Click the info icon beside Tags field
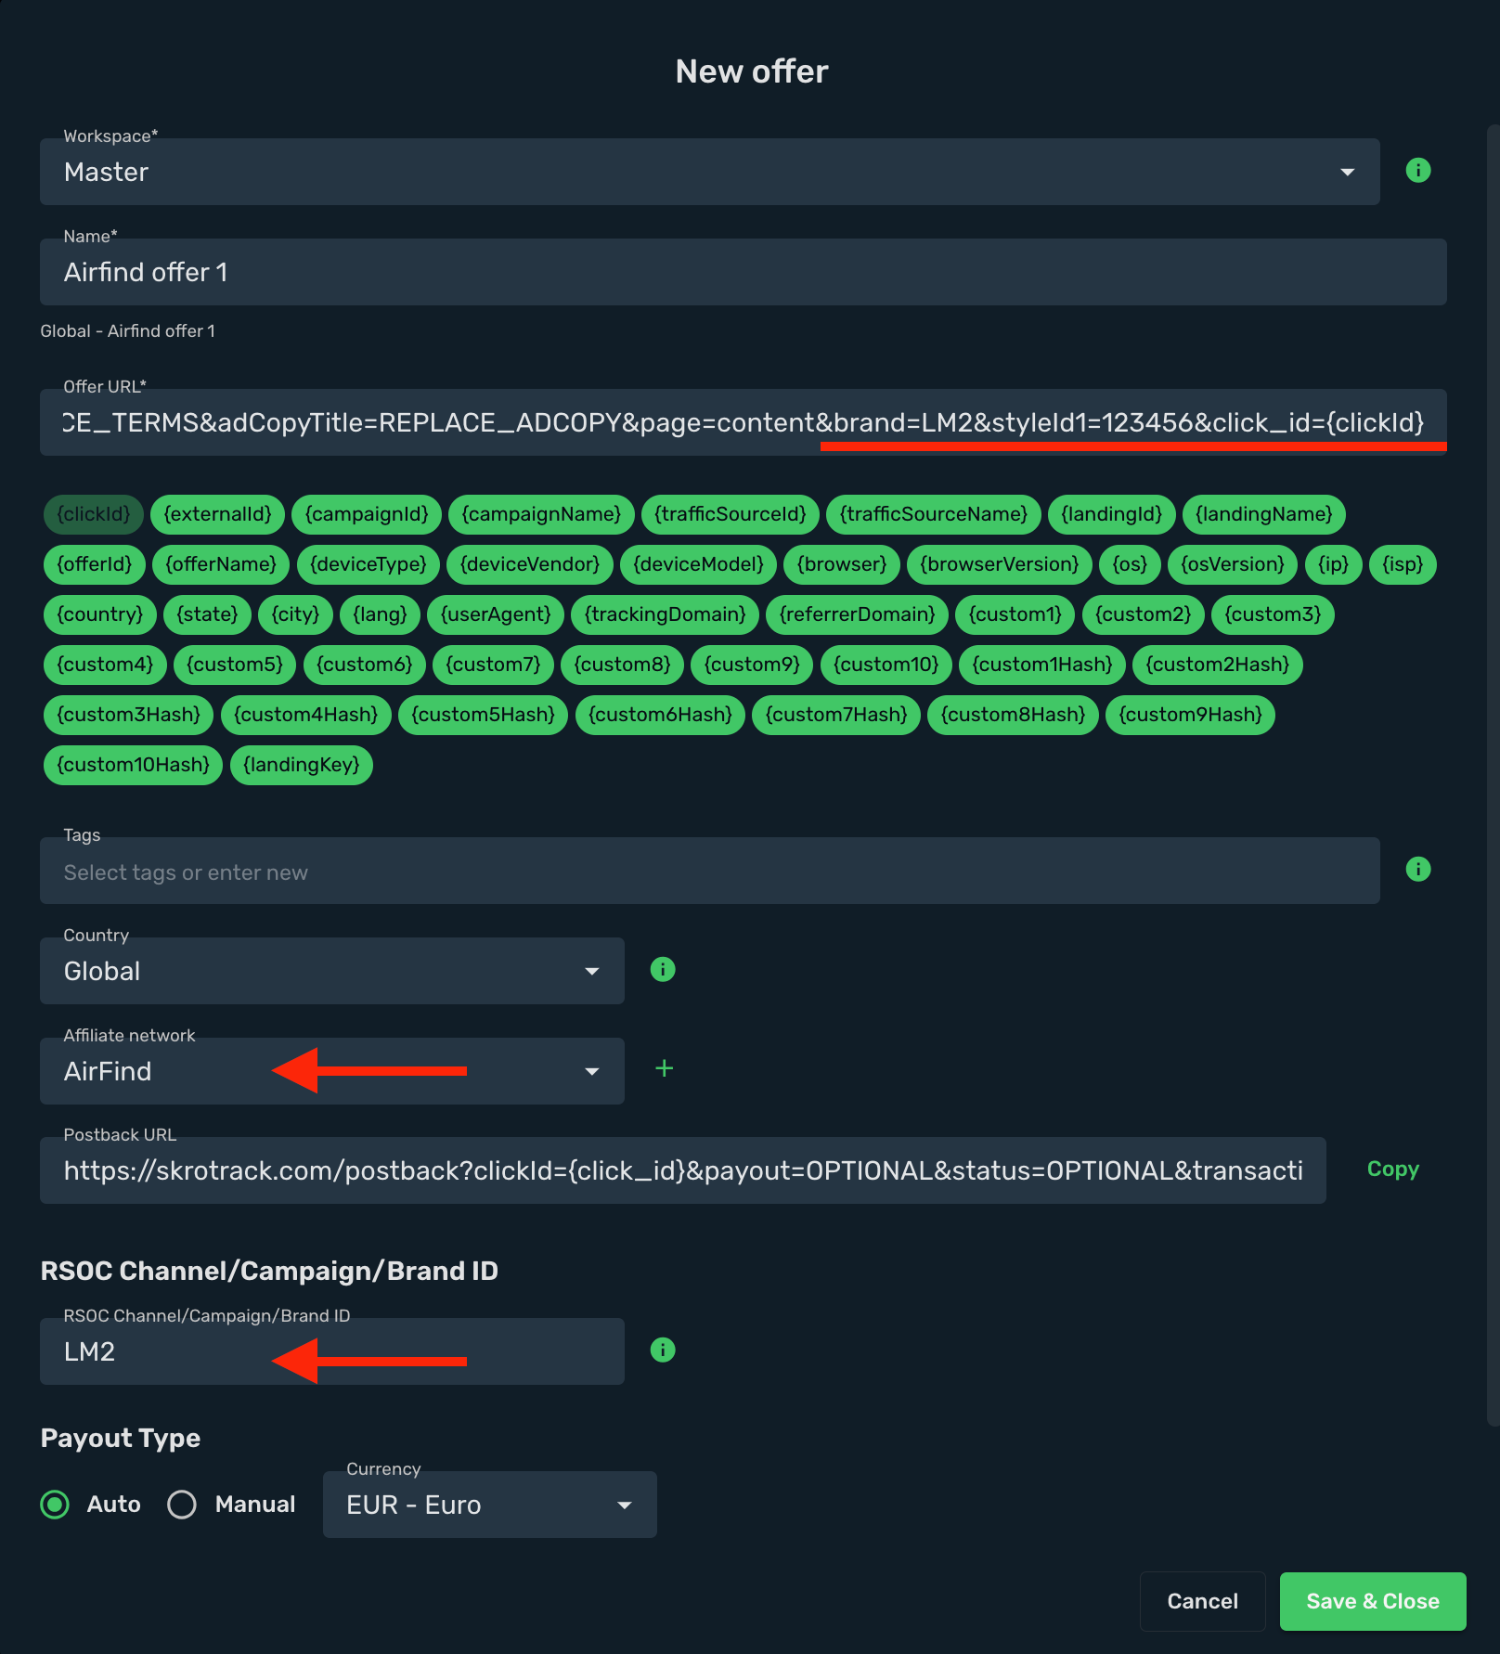Viewport: 1500px width, 1654px height. coord(1418,869)
